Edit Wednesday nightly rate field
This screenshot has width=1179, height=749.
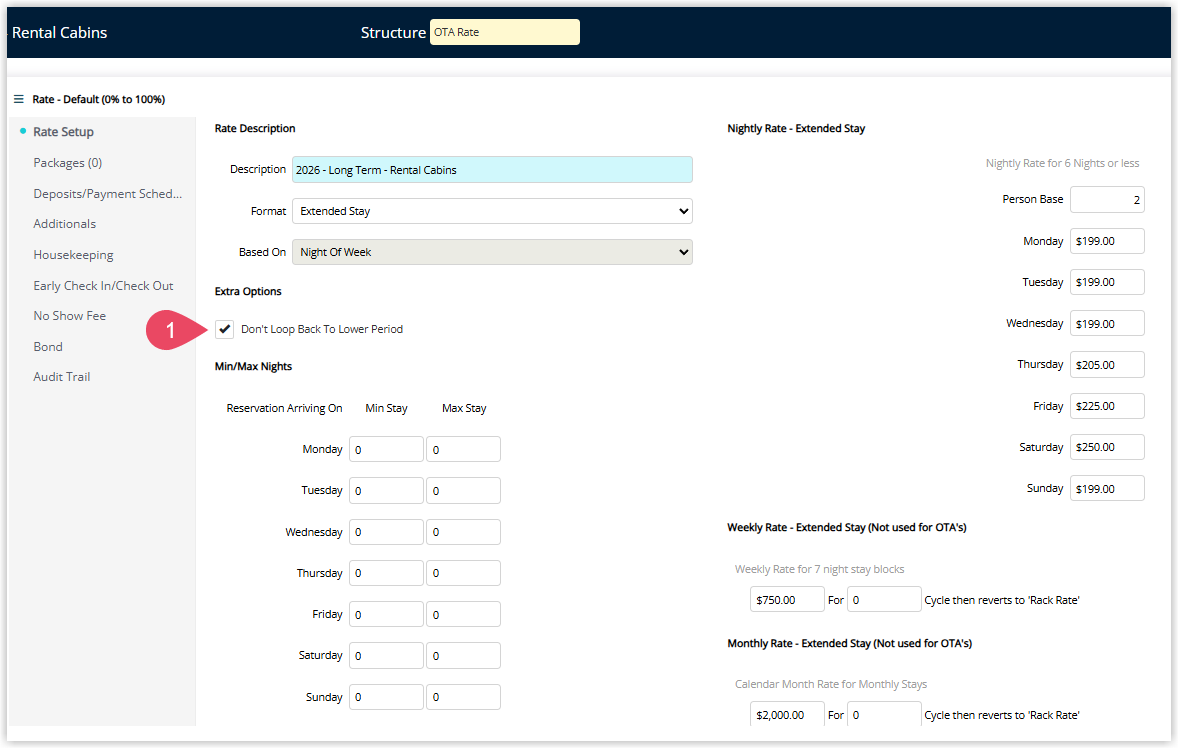1107,323
